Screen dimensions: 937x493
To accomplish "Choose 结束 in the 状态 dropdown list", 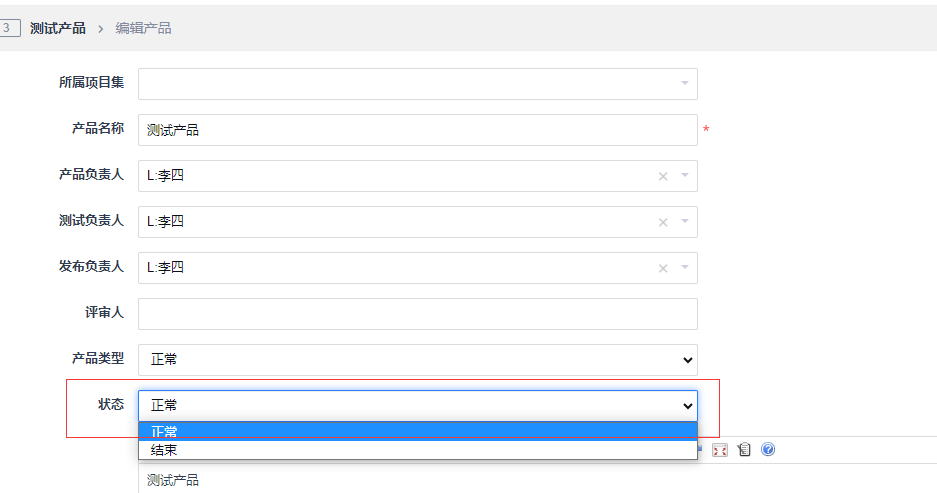I will click(418, 450).
